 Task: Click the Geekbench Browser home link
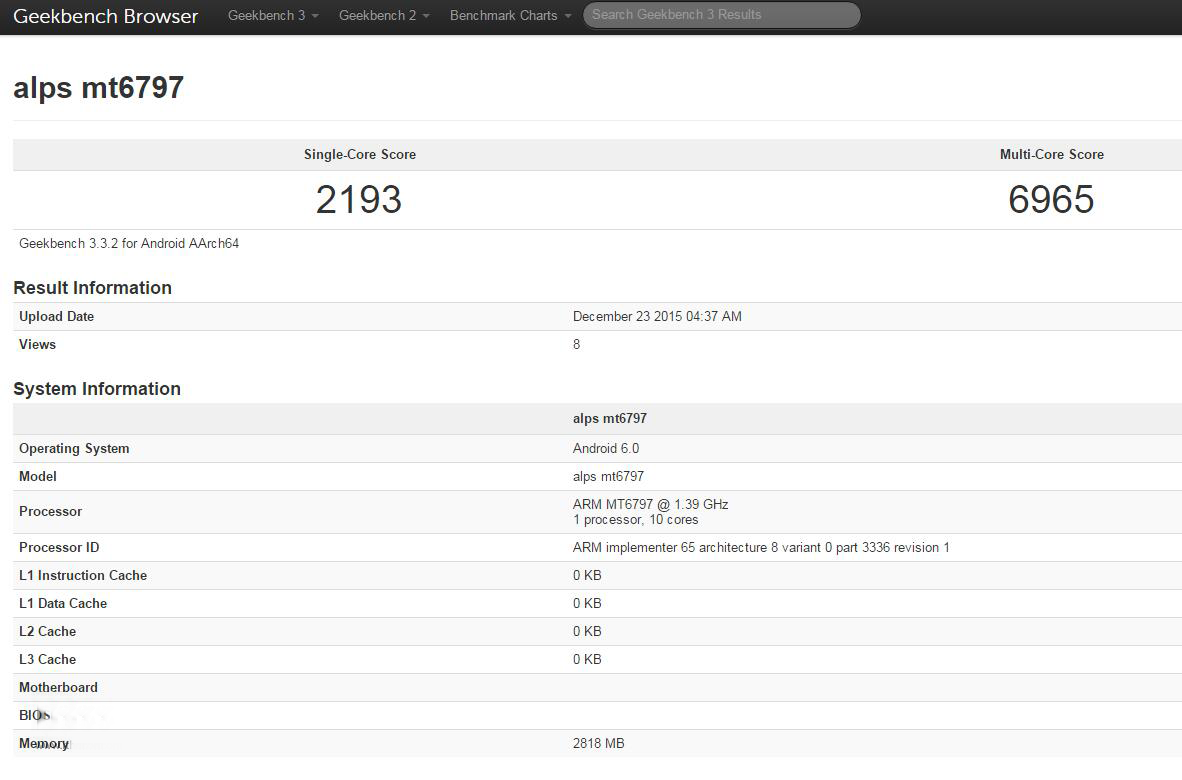tap(105, 16)
